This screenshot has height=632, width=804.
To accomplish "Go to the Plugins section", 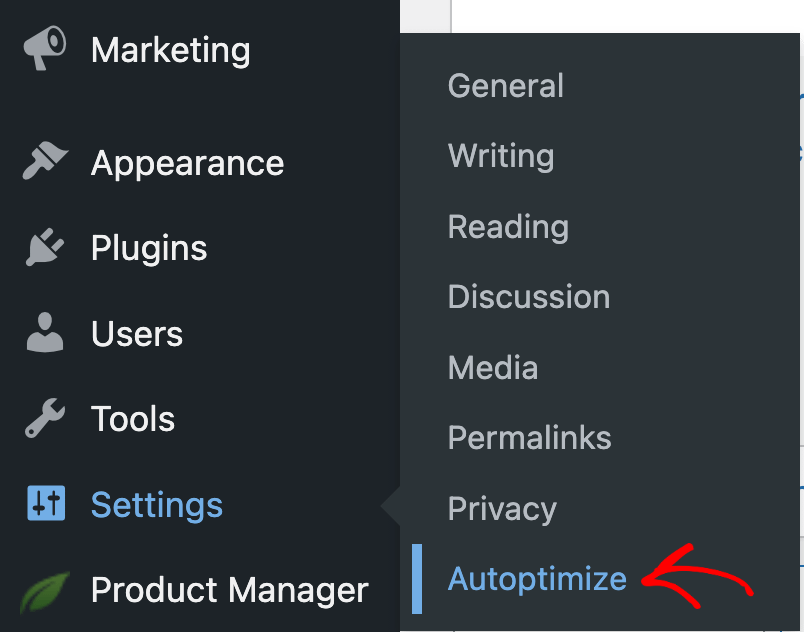I will click(x=149, y=249).
